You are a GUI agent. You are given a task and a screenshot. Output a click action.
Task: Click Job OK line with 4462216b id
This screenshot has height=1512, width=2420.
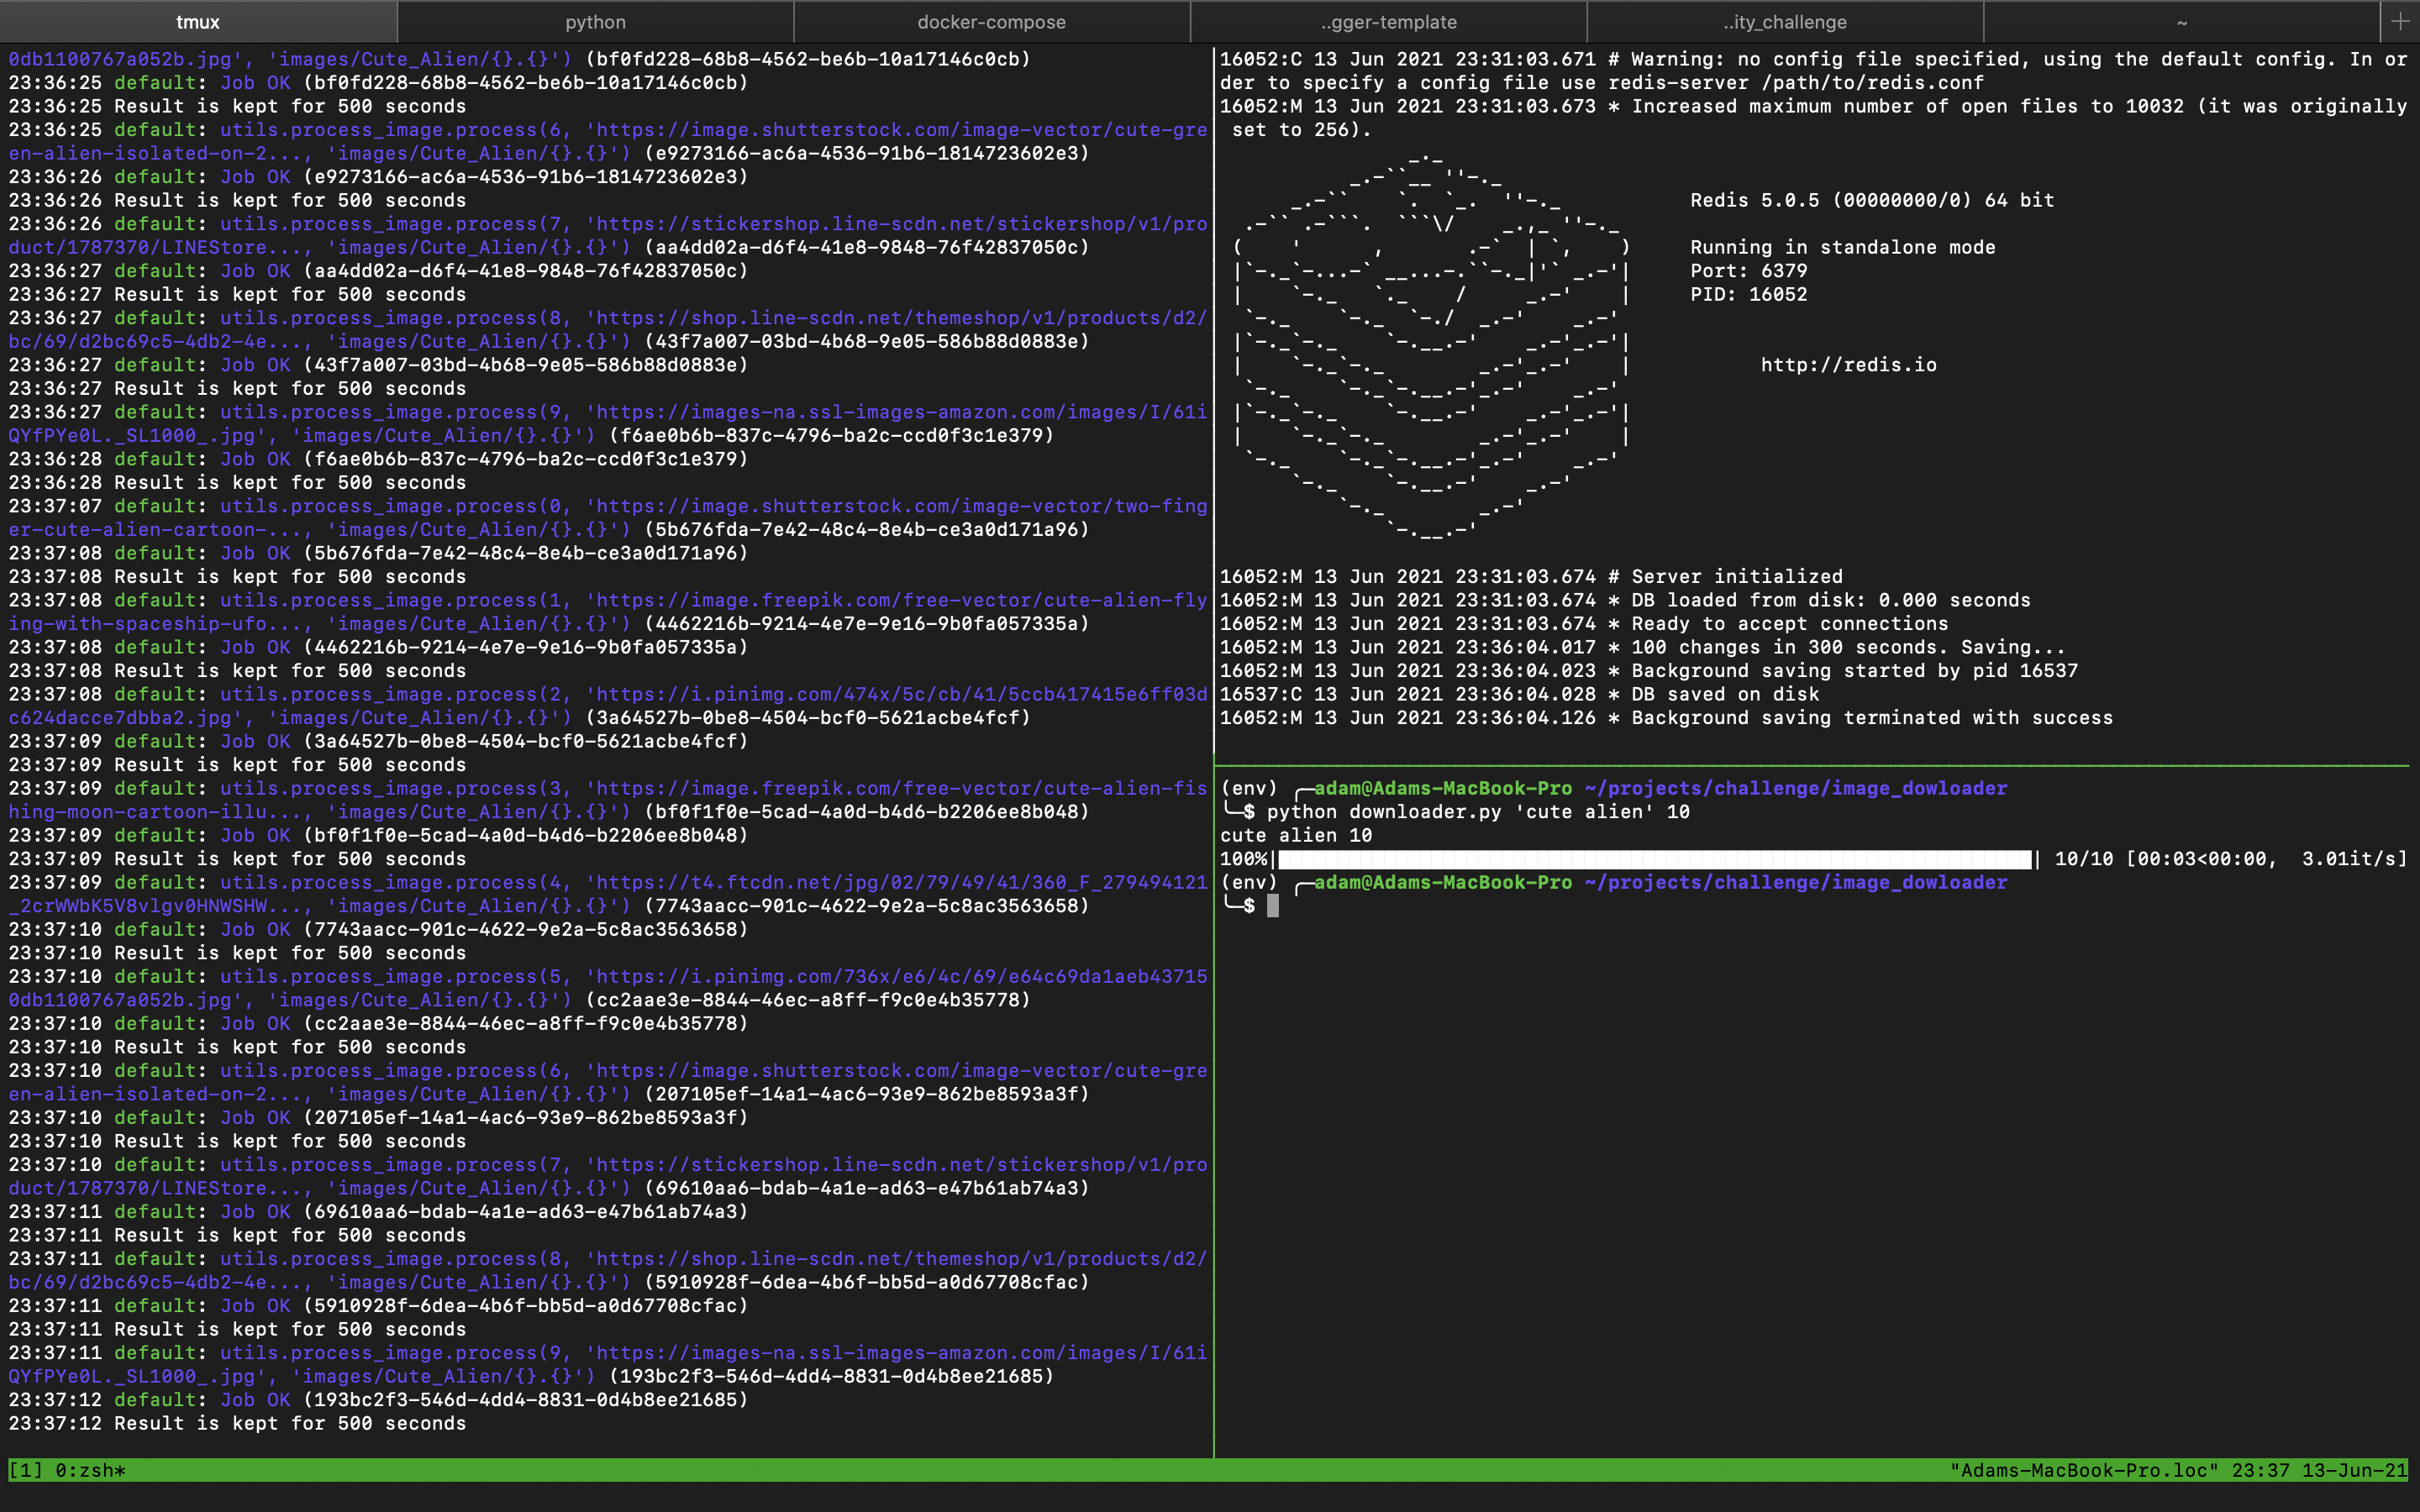pyautogui.click(x=379, y=647)
